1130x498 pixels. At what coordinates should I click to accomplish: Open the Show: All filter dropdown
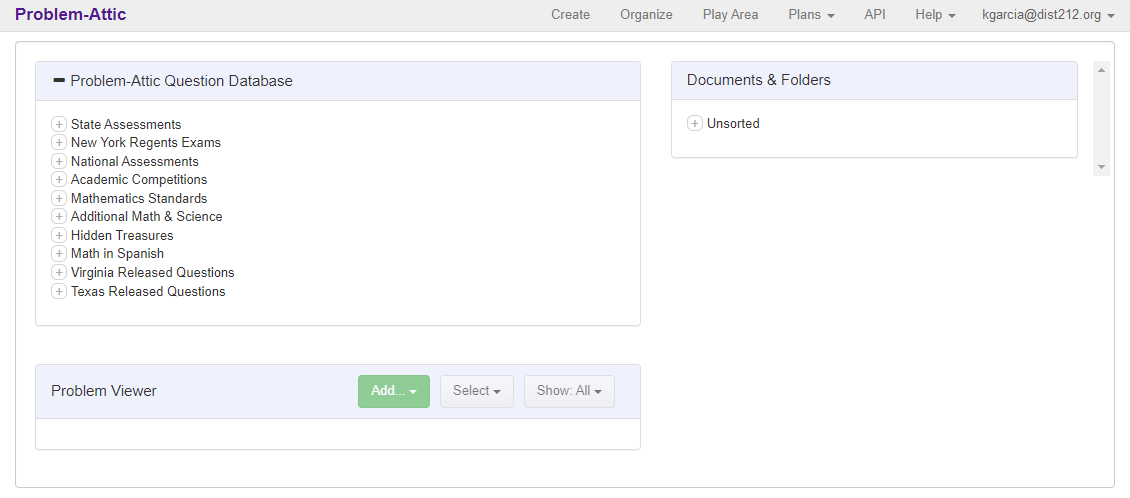(x=569, y=391)
